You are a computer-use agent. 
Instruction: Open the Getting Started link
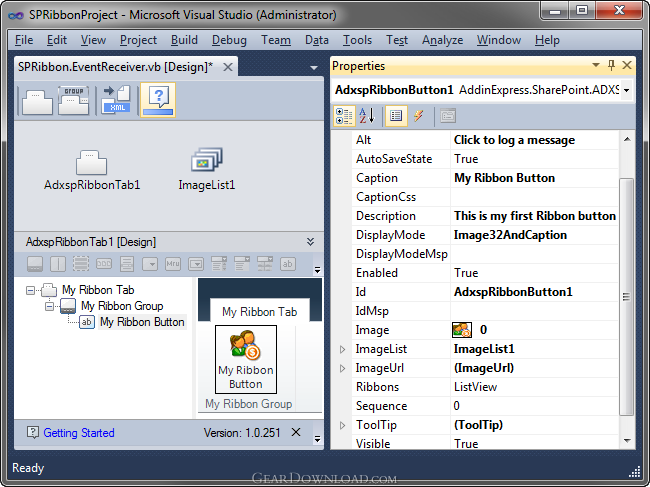pyautogui.click(x=79, y=433)
